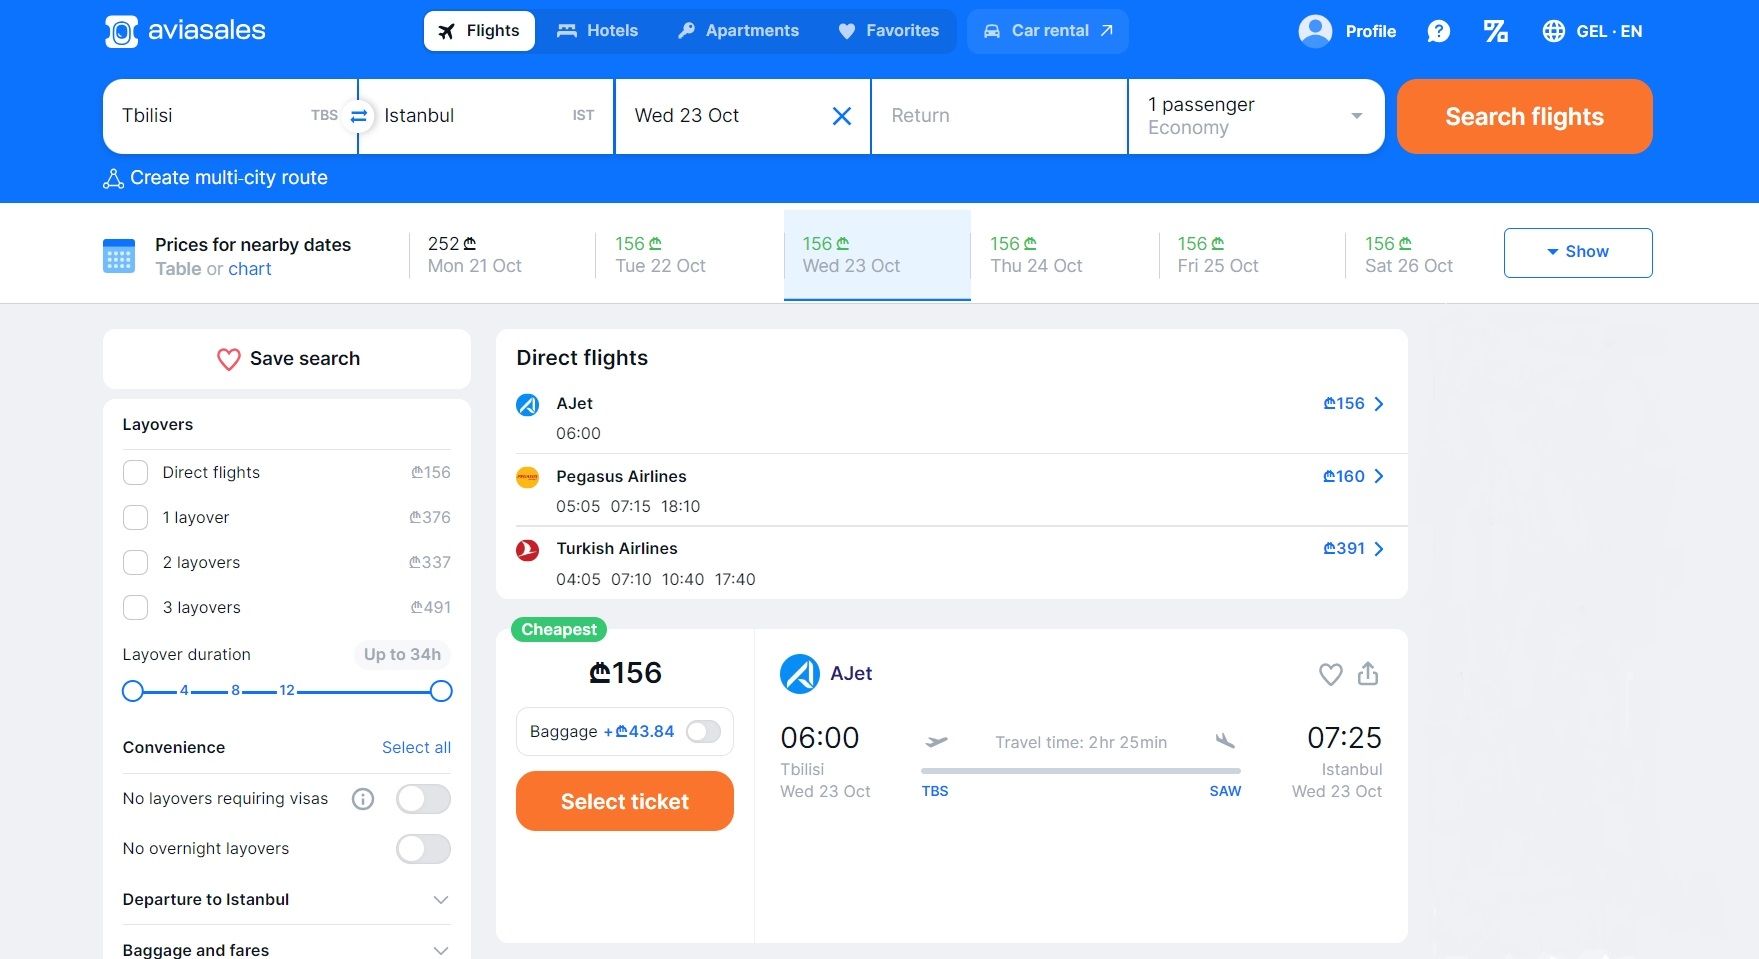Enable the Baggage +₾43.84 toggle
This screenshot has width=1759, height=959.
[x=703, y=732]
